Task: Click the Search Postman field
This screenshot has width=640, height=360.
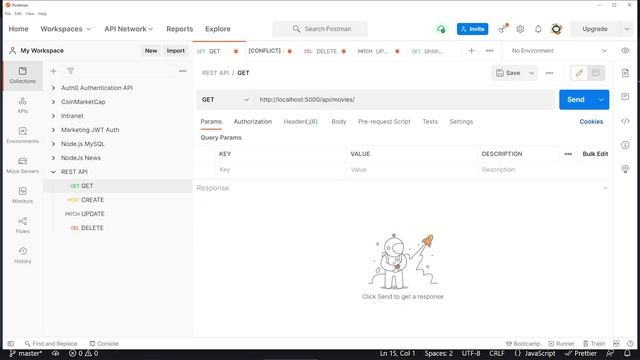Action: click(320, 29)
